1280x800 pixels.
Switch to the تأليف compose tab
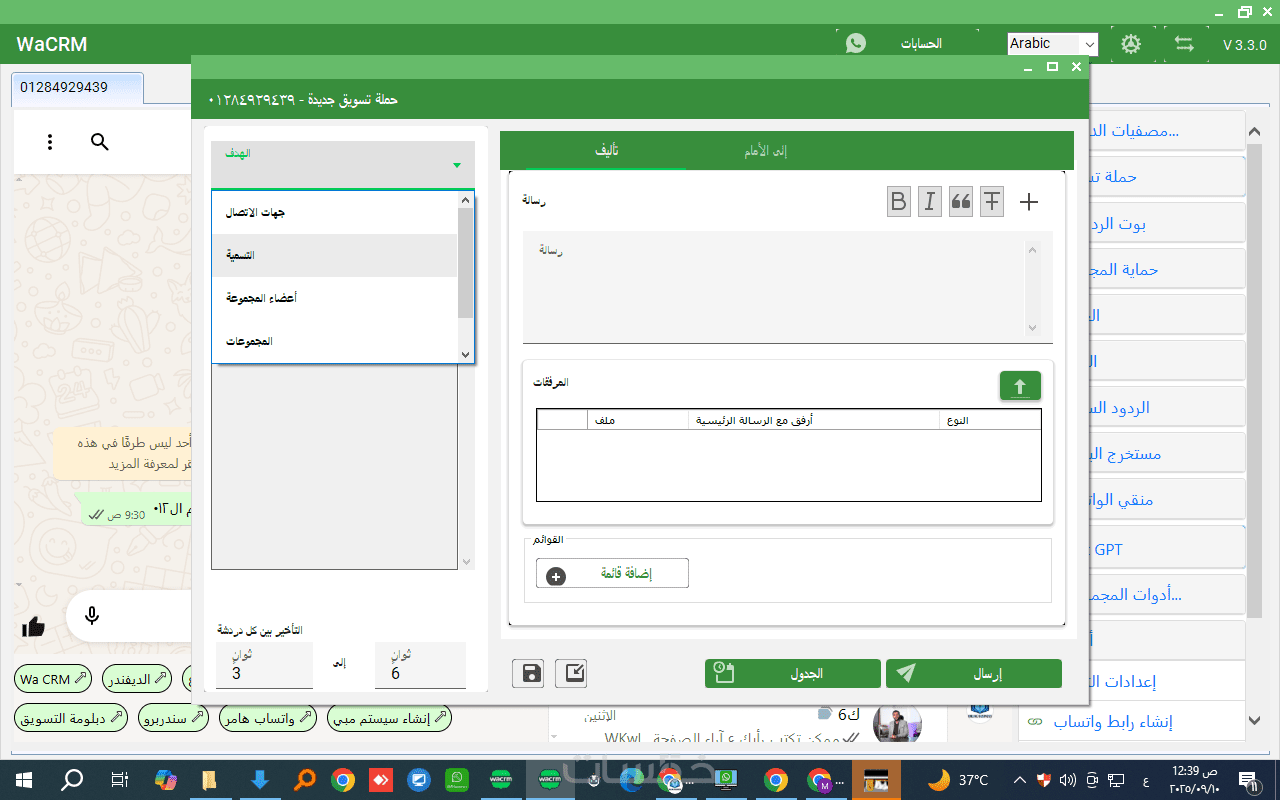(607, 151)
